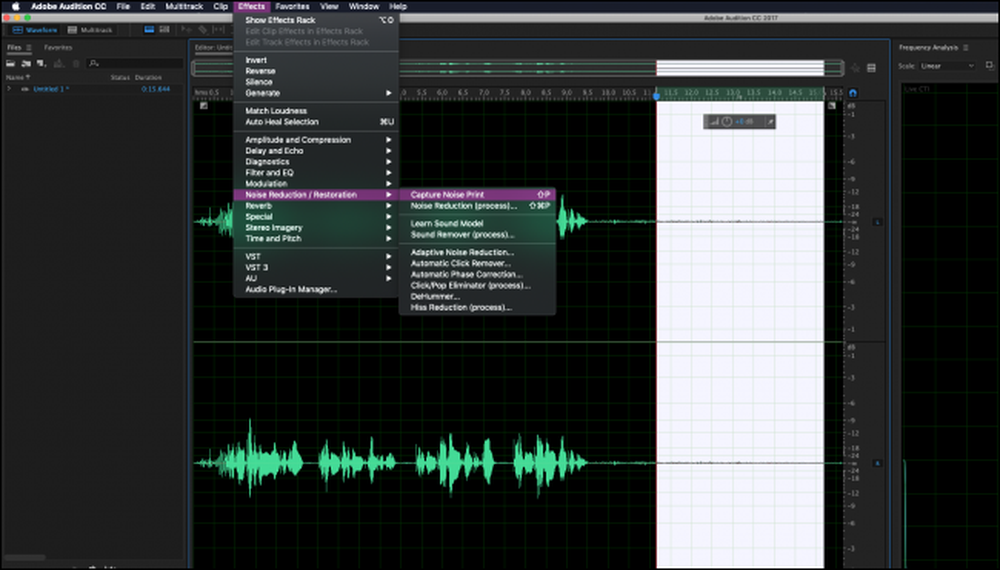Switch to the Favorites panel tab
The width and height of the screenshot is (1000, 570).
pyautogui.click(x=58, y=47)
